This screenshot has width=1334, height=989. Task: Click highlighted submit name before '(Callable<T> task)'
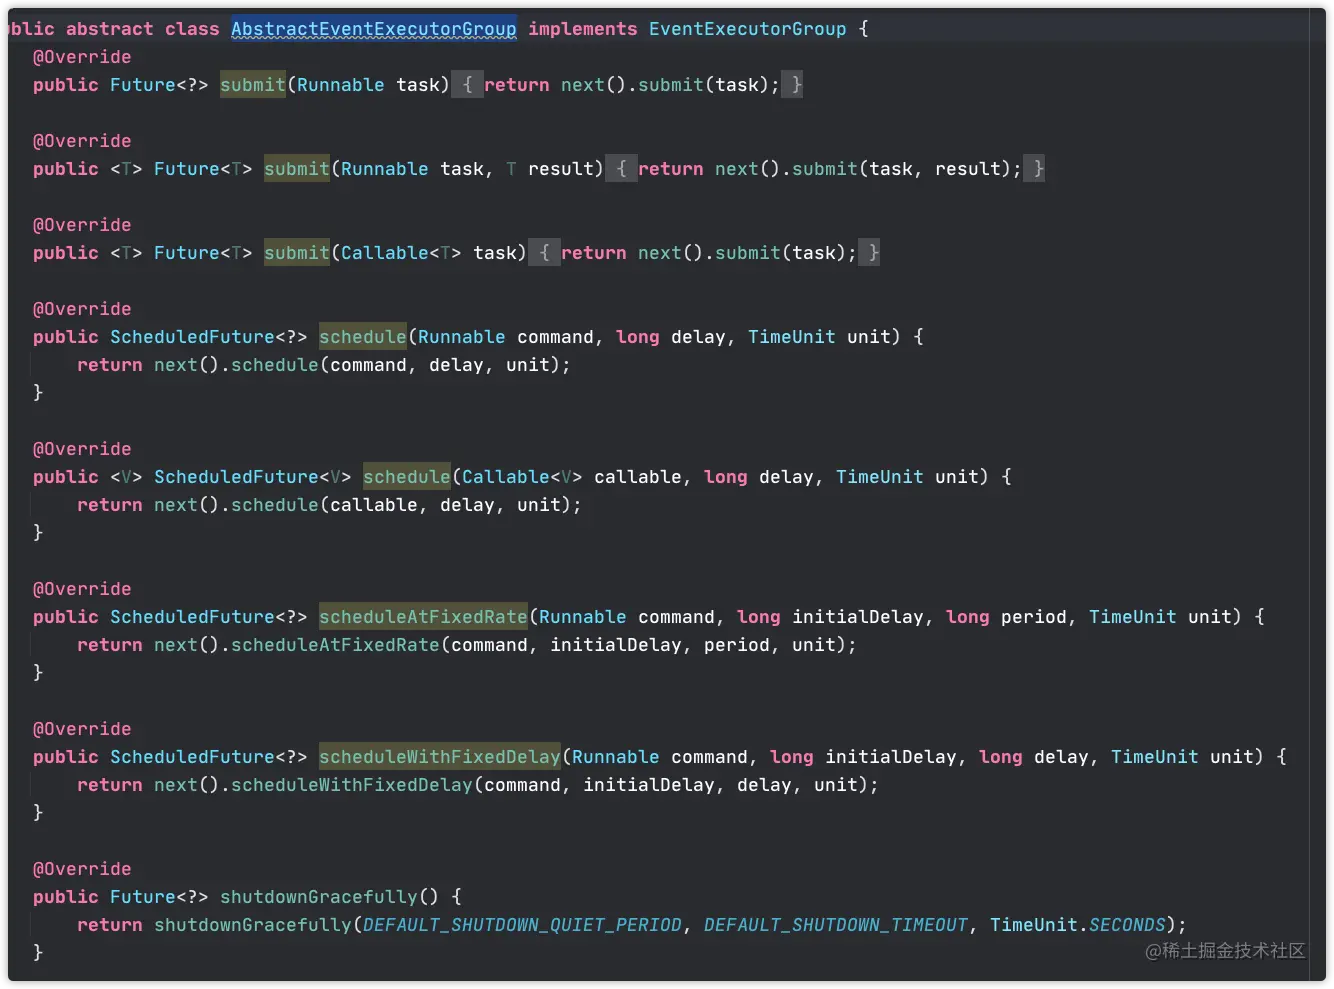[297, 253]
